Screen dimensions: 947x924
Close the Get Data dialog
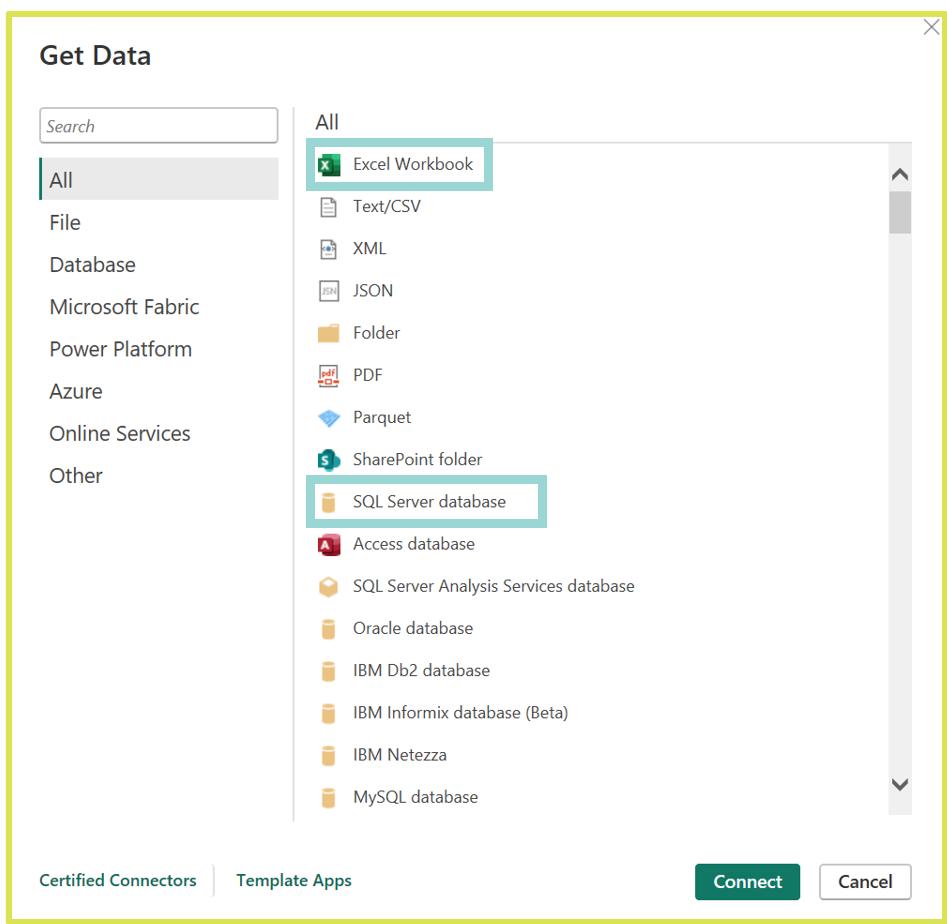pyautogui.click(x=931, y=27)
